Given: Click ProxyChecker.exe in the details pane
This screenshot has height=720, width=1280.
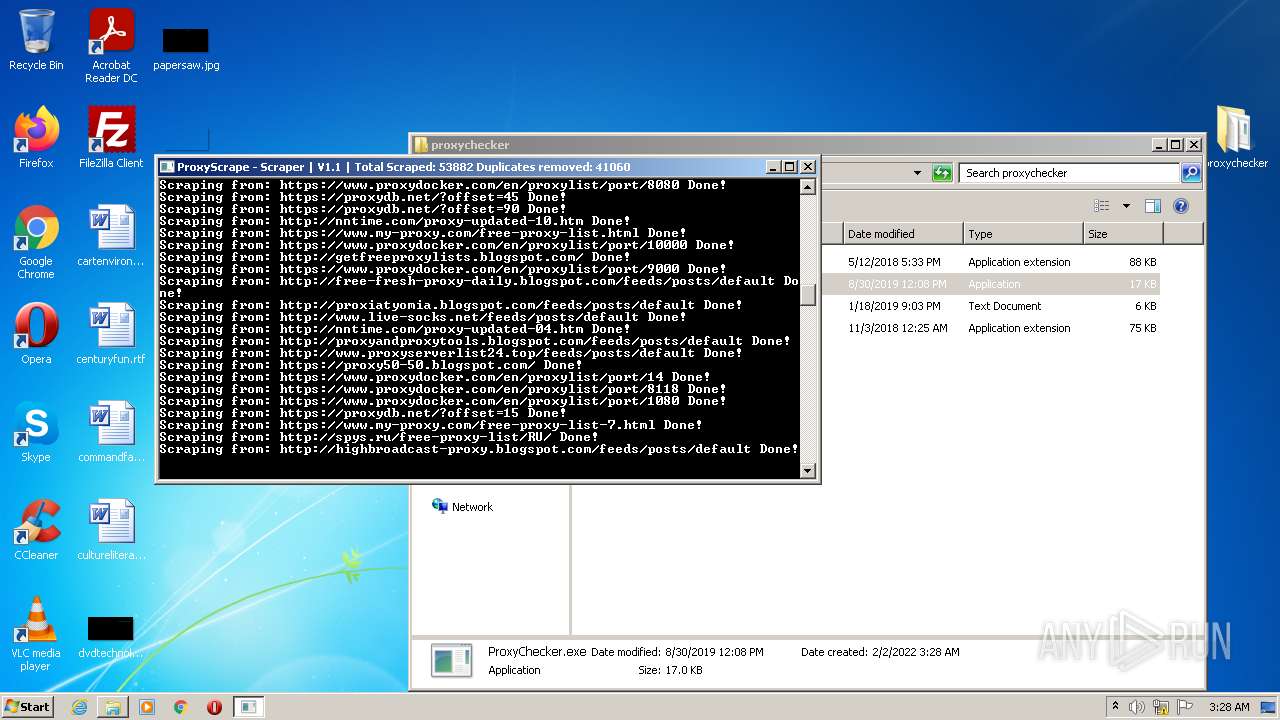Looking at the screenshot, I should pos(537,652).
